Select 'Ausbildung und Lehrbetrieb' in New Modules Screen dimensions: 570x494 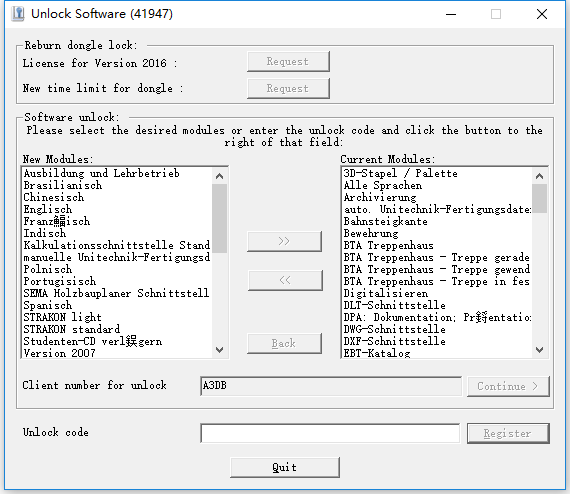click(117, 173)
